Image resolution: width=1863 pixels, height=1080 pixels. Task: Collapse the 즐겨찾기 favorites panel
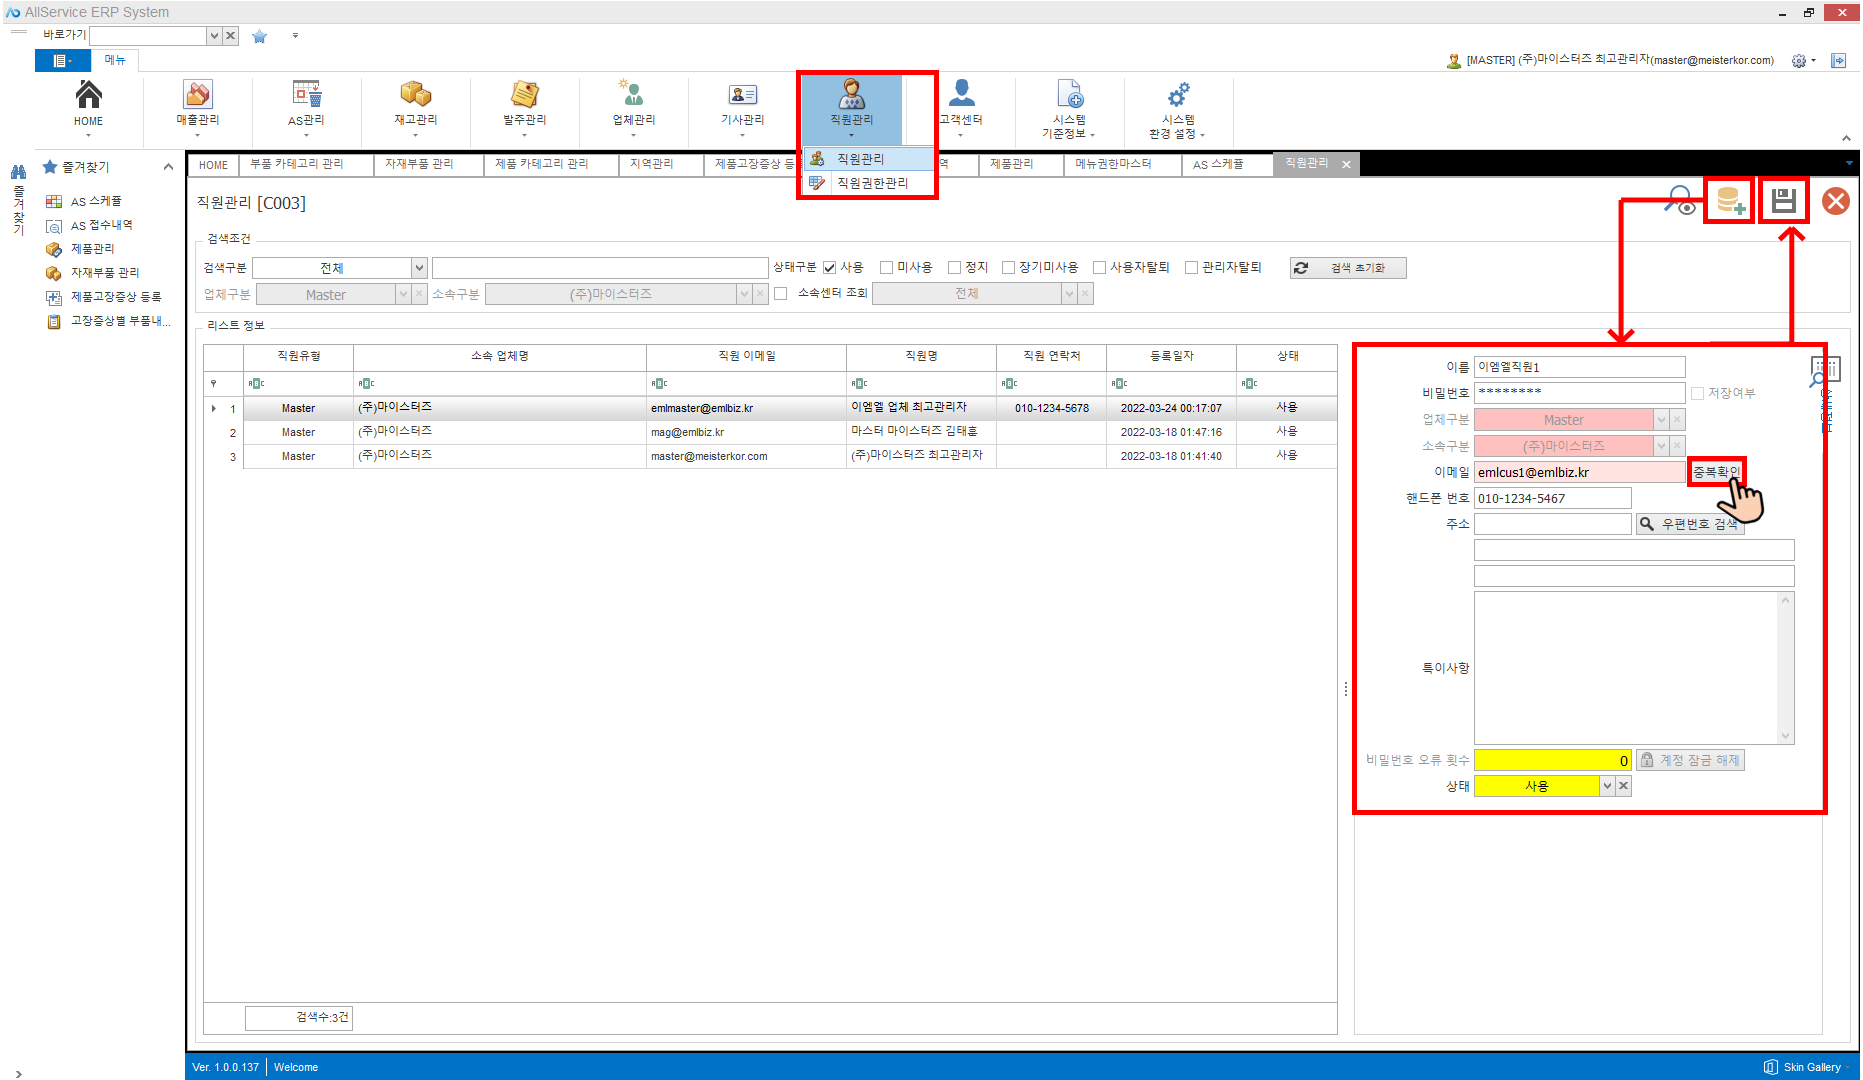(168, 167)
